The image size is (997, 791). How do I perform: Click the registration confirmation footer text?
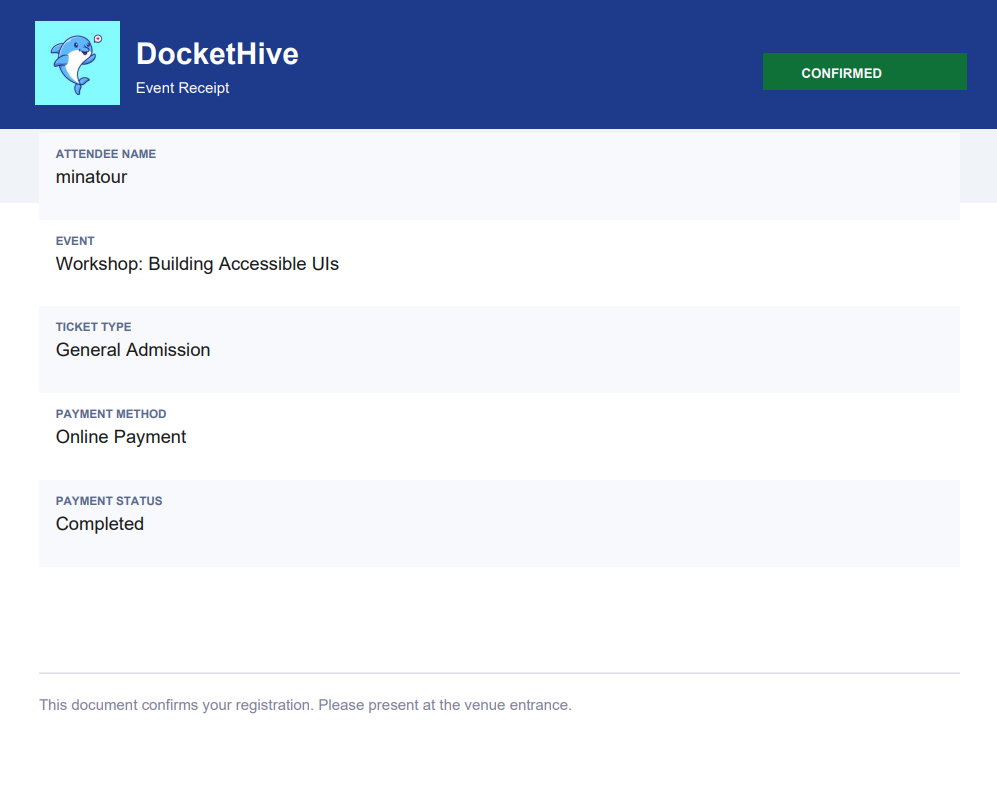point(305,705)
